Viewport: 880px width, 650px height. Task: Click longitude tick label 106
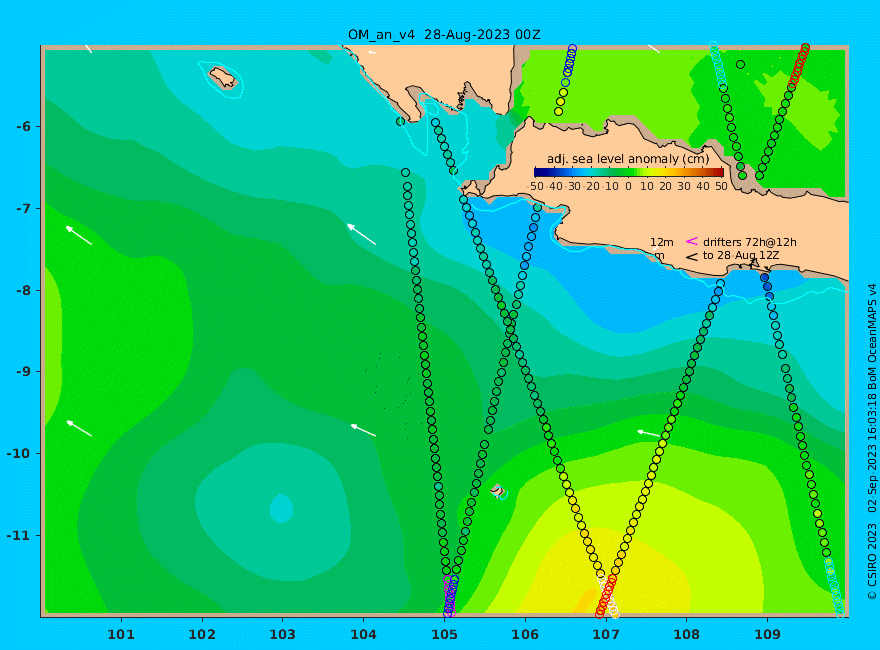point(525,635)
